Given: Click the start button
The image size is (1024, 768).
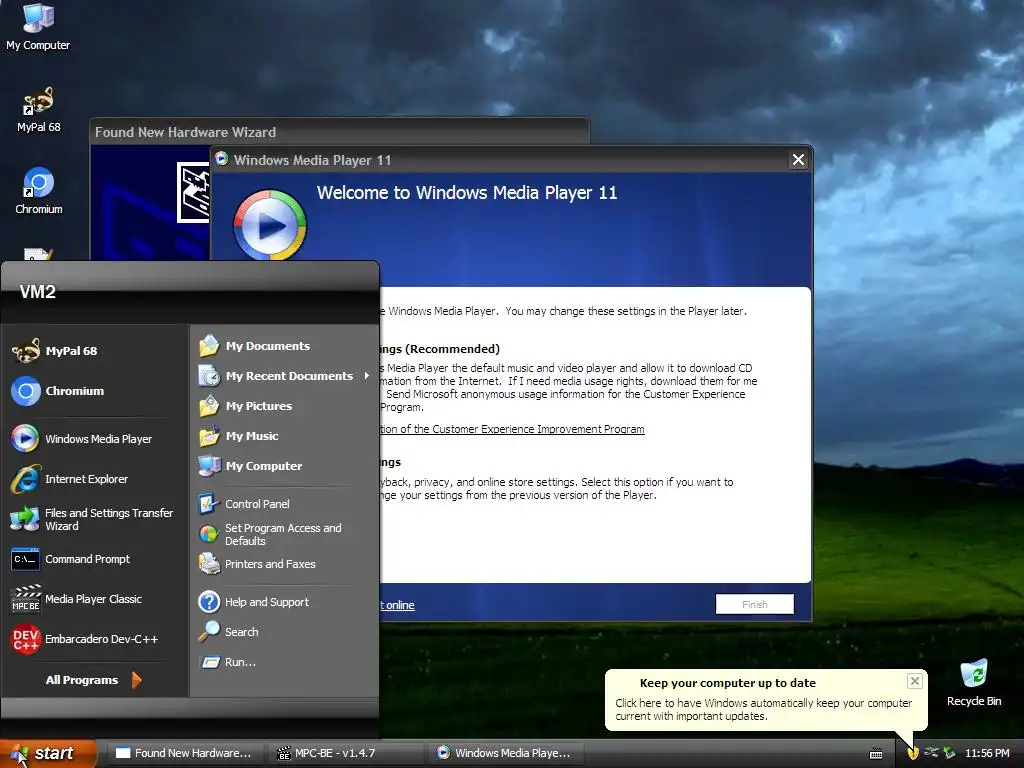Looking at the screenshot, I should pyautogui.click(x=48, y=753).
